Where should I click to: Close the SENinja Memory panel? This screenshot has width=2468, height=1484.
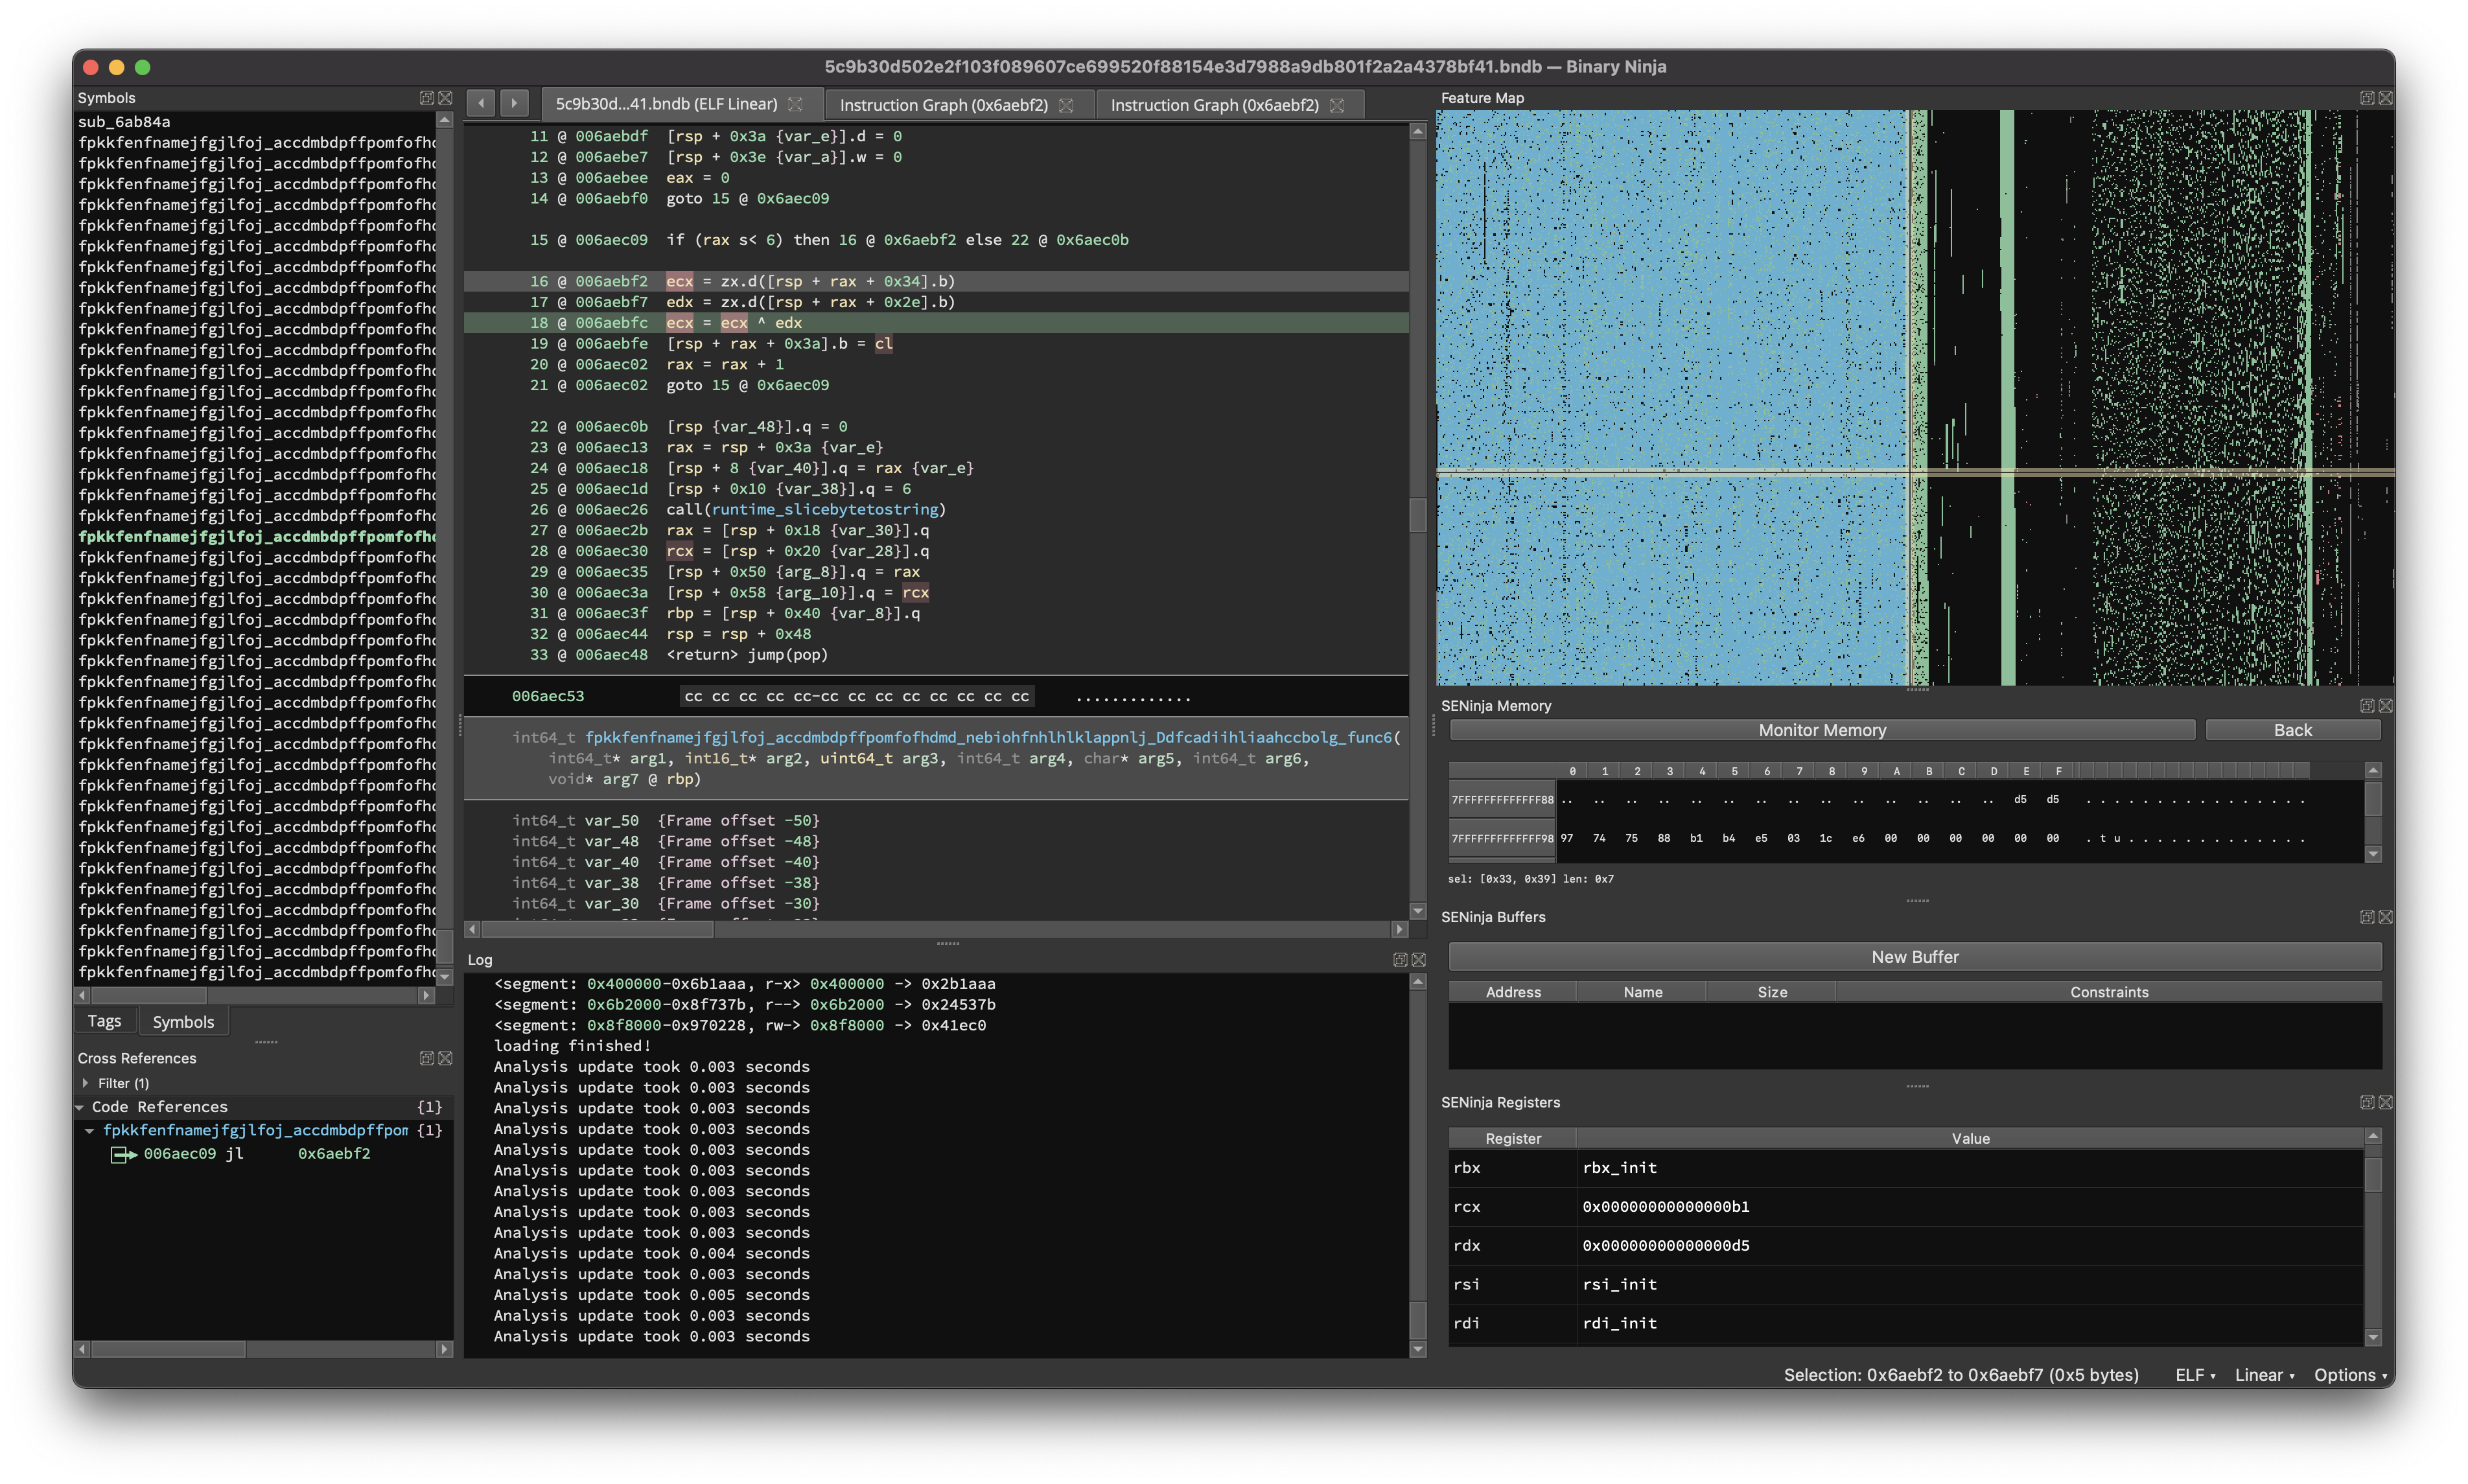2386,706
